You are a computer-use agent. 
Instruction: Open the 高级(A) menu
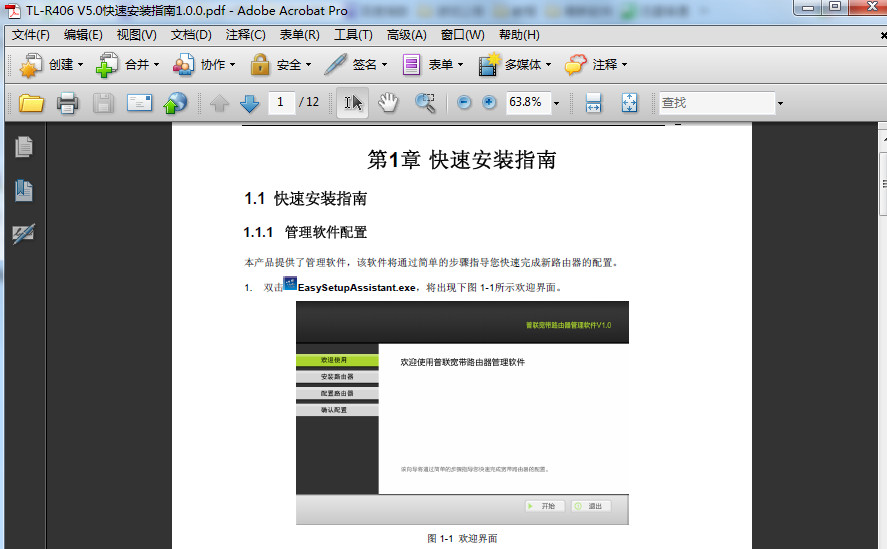pyautogui.click(x=406, y=35)
